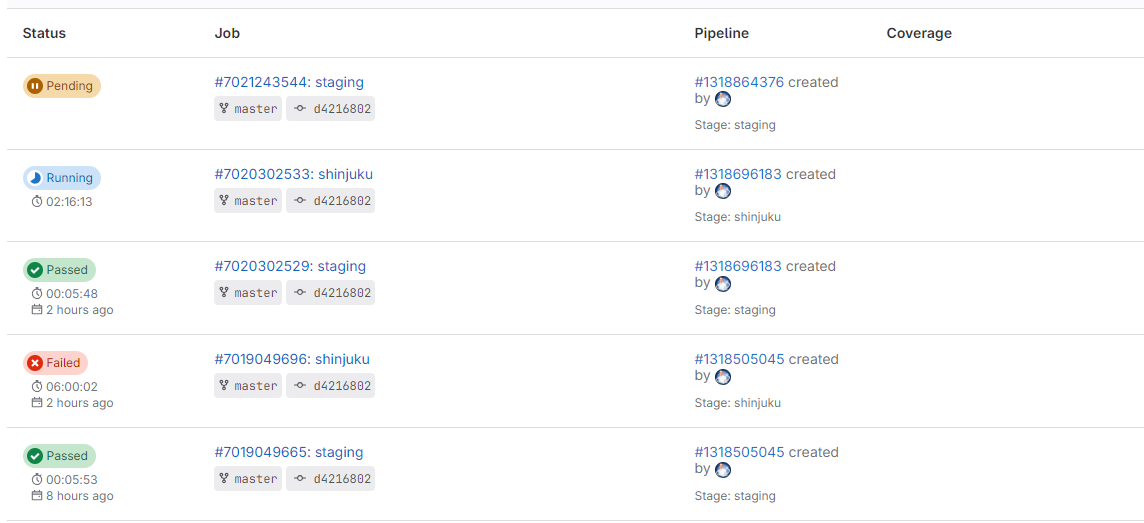Click Passed badge for job 7019049665
The image size is (1144, 523).
pos(59,456)
